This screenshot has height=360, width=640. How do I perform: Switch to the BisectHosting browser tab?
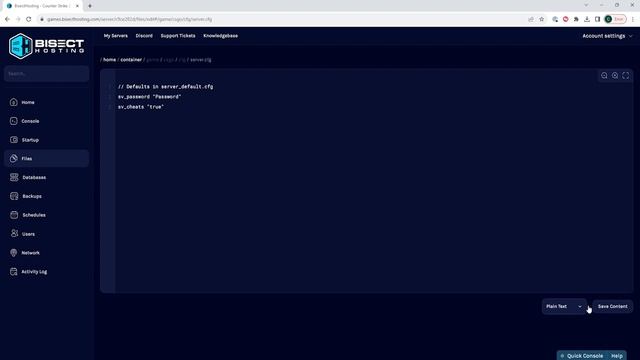click(x=41, y=6)
